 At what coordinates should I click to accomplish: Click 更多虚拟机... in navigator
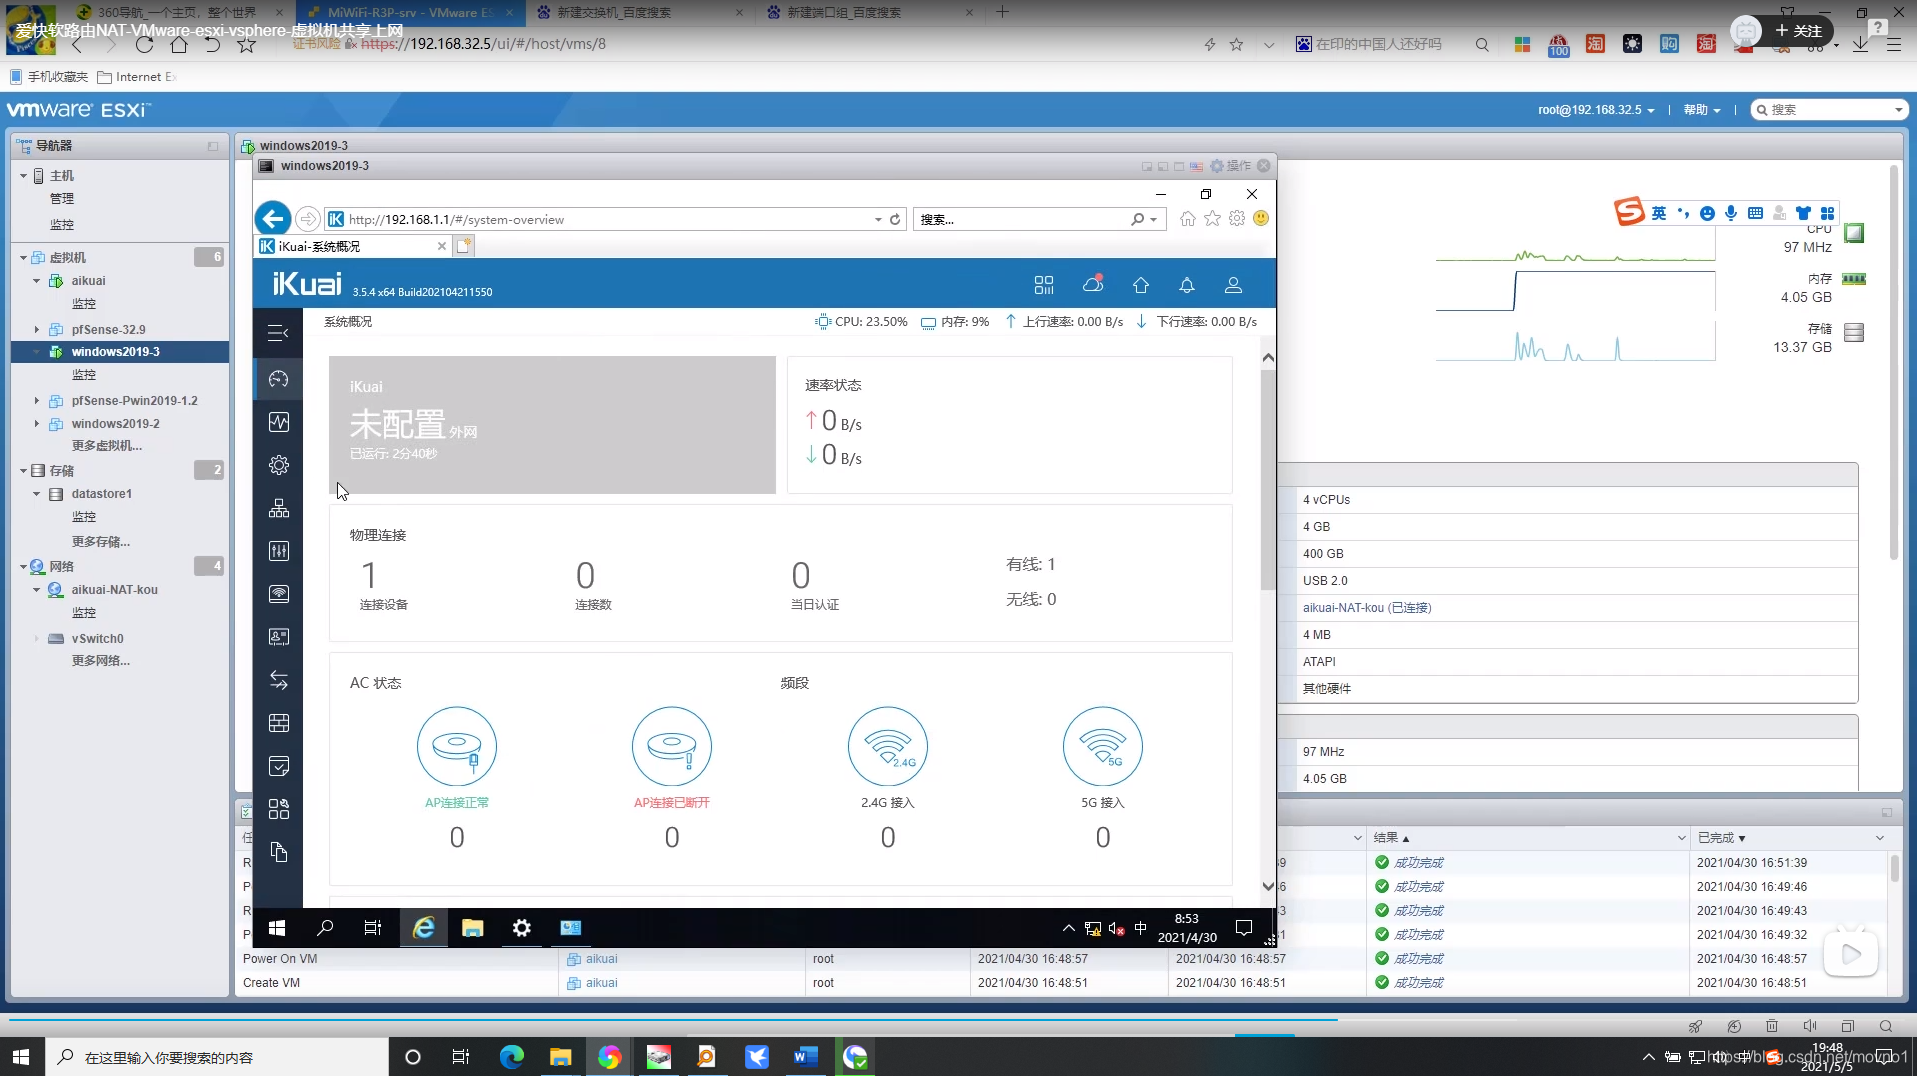[107, 446]
